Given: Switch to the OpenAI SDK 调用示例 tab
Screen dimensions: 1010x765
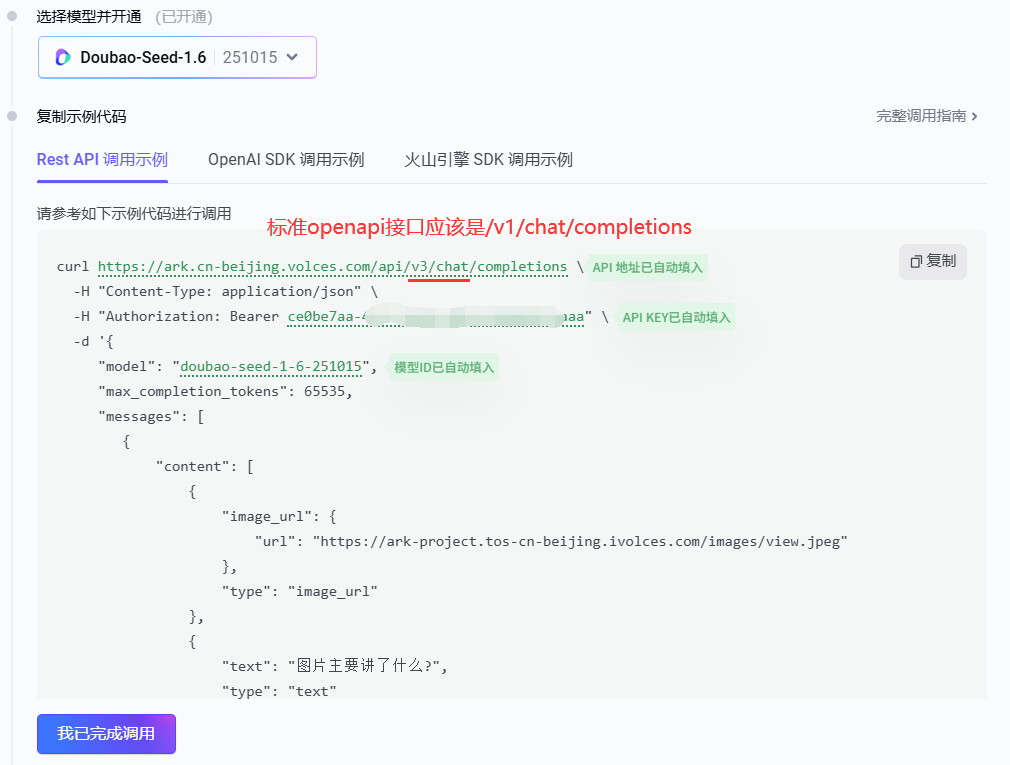Looking at the screenshot, I should tap(286, 160).
